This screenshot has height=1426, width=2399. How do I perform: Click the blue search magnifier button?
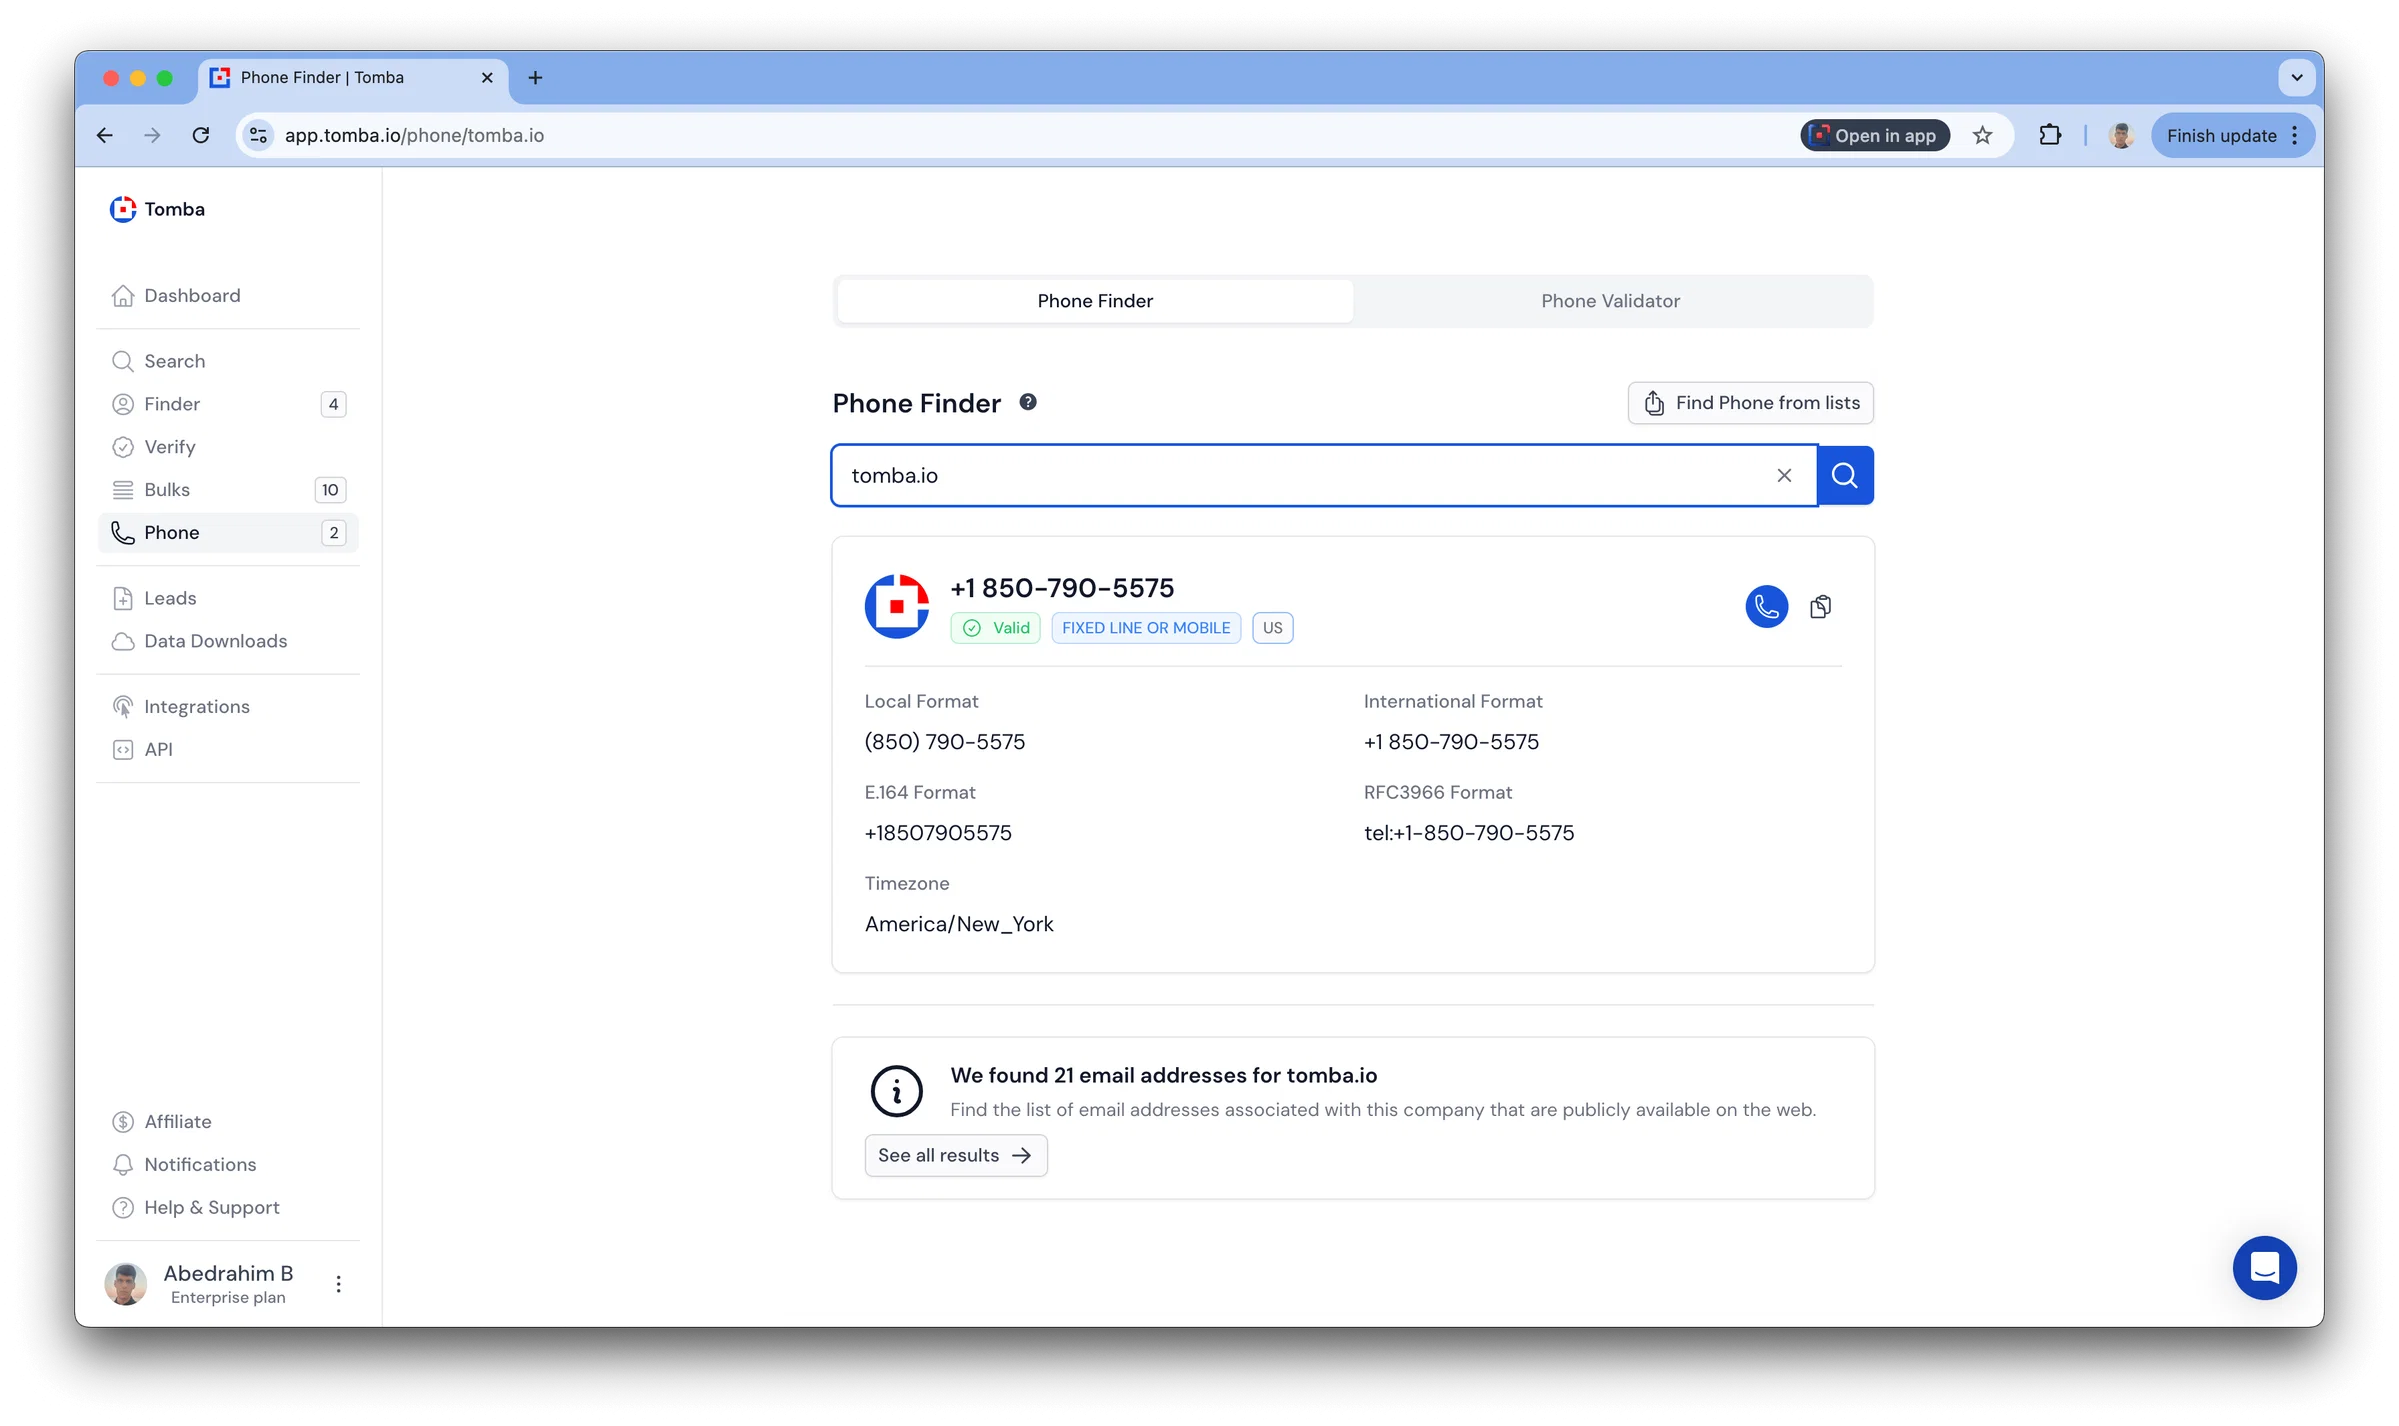(x=1845, y=476)
